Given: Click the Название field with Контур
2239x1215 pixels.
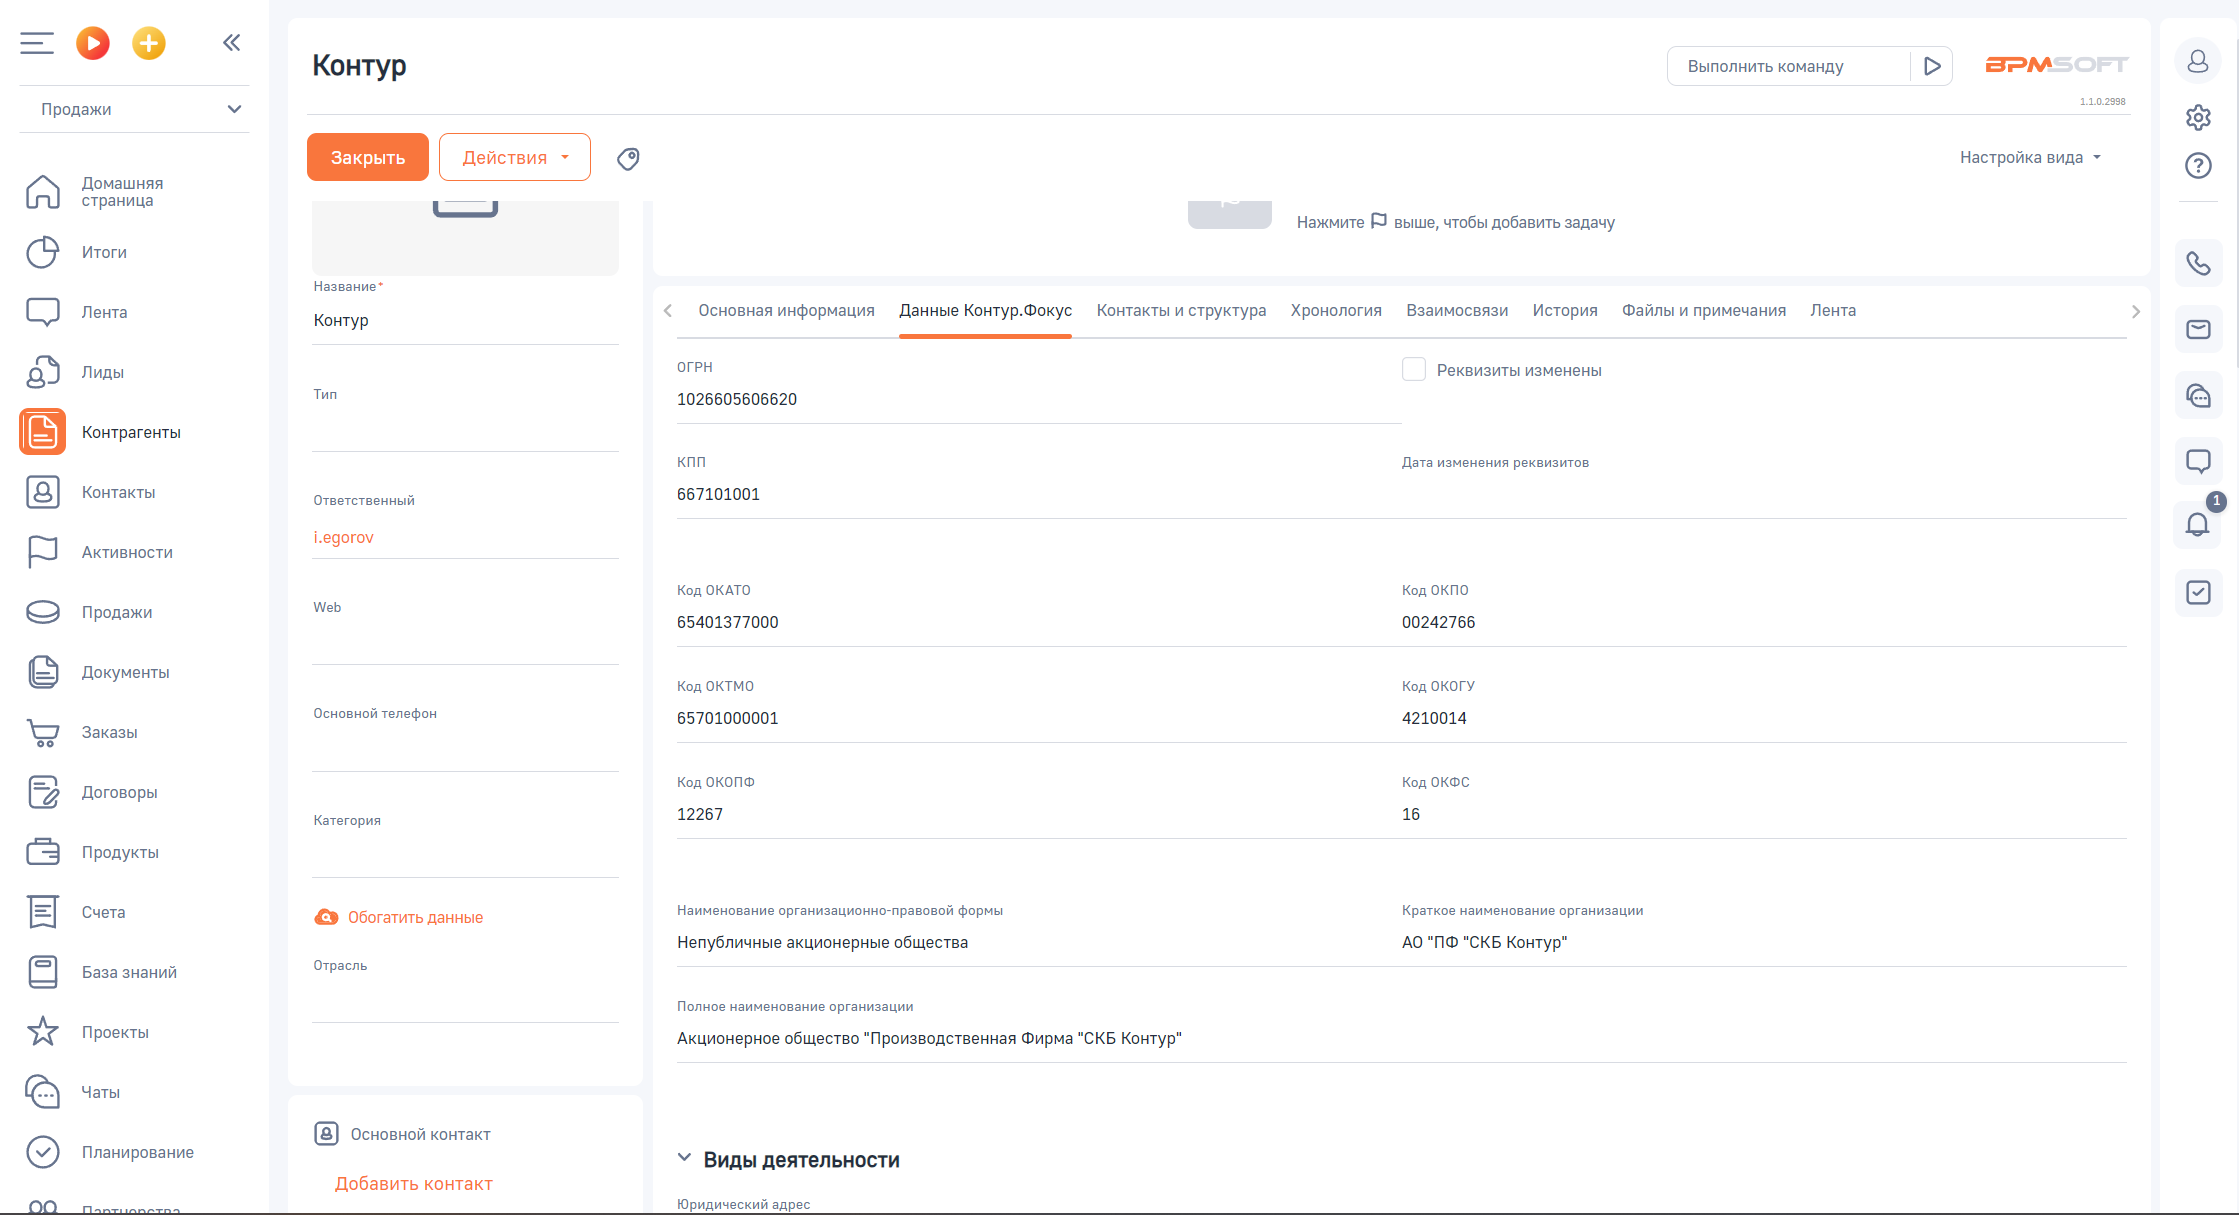Looking at the screenshot, I should [x=466, y=320].
